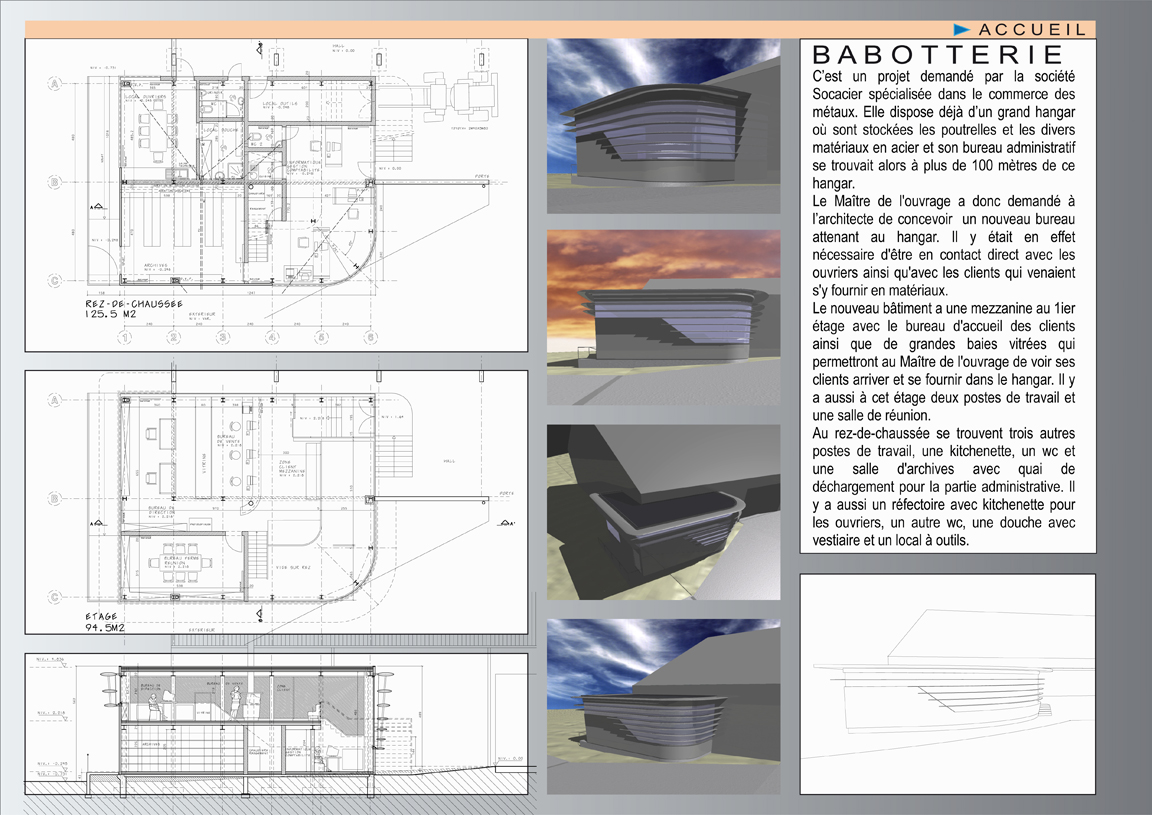The height and width of the screenshot is (815, 1152).
Task: Open the bottom blue-sky building rendering
Action: pyautogui.click(x=663, y=706)
